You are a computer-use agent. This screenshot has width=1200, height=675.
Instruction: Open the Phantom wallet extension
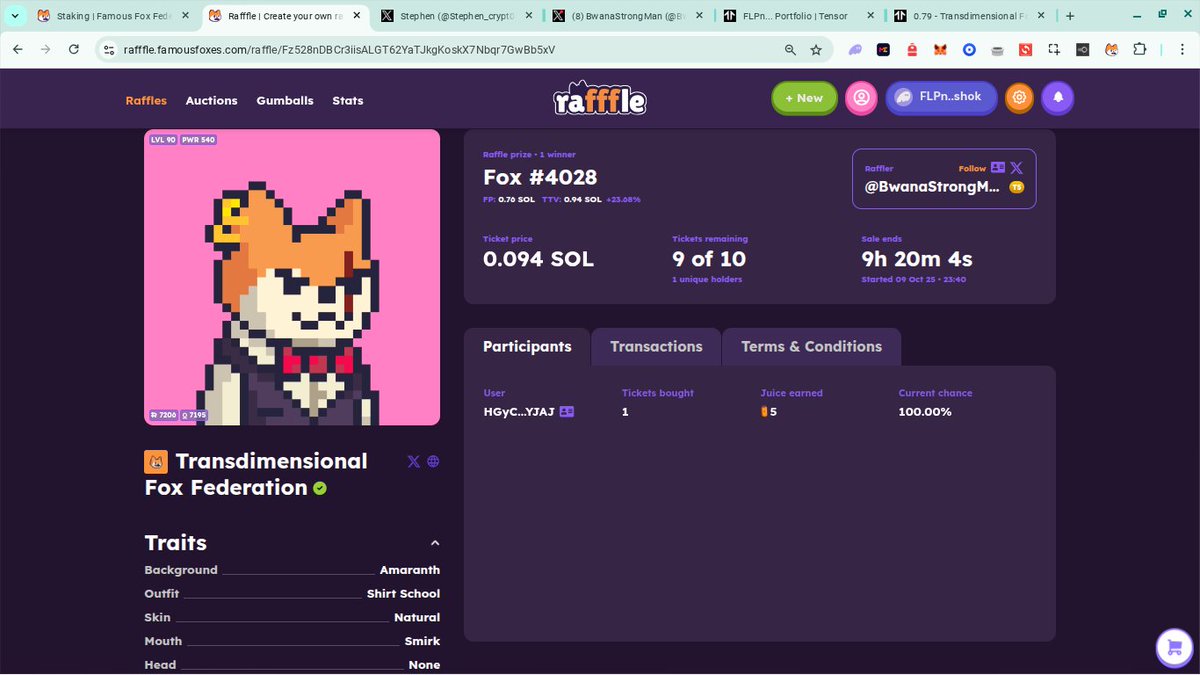pos(855,49)
